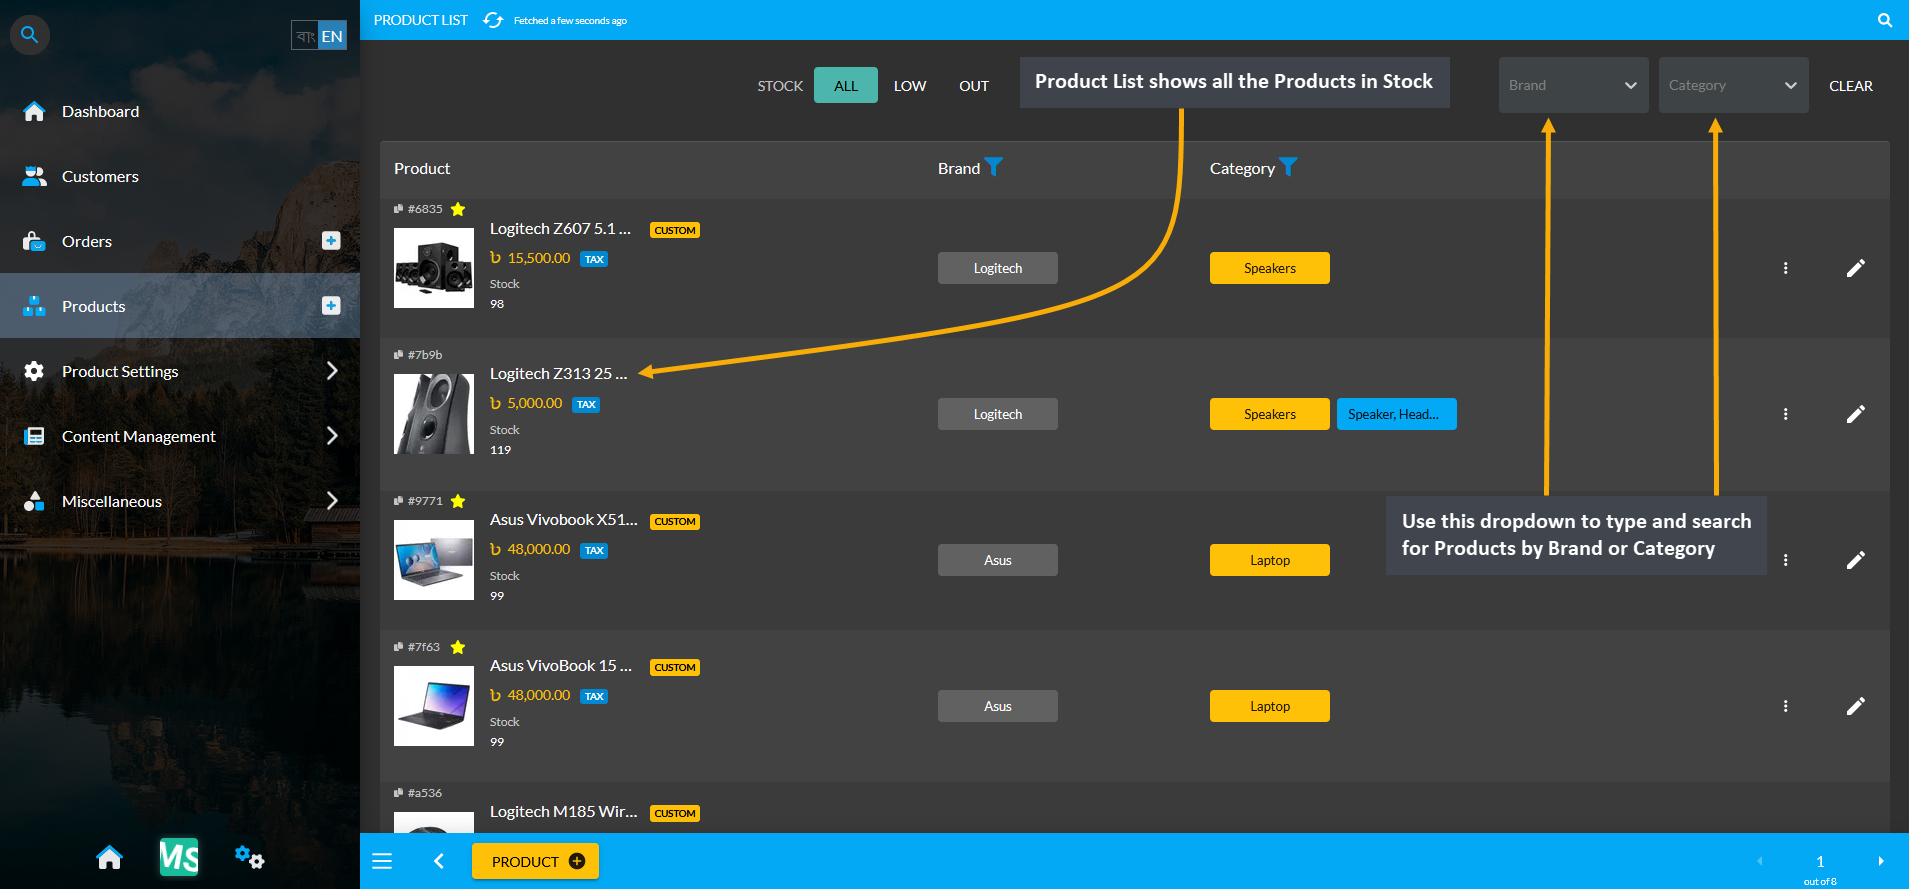1909x889 pixels.
Task: Select ALL stock filter
Action: (x=846, y=85)
